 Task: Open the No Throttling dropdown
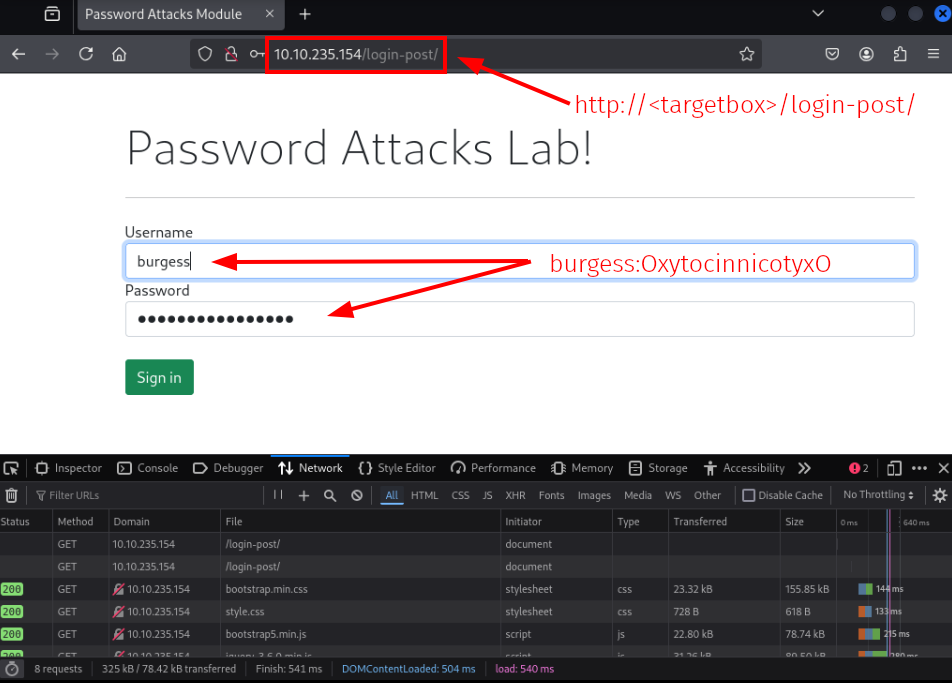coord(878,495)
